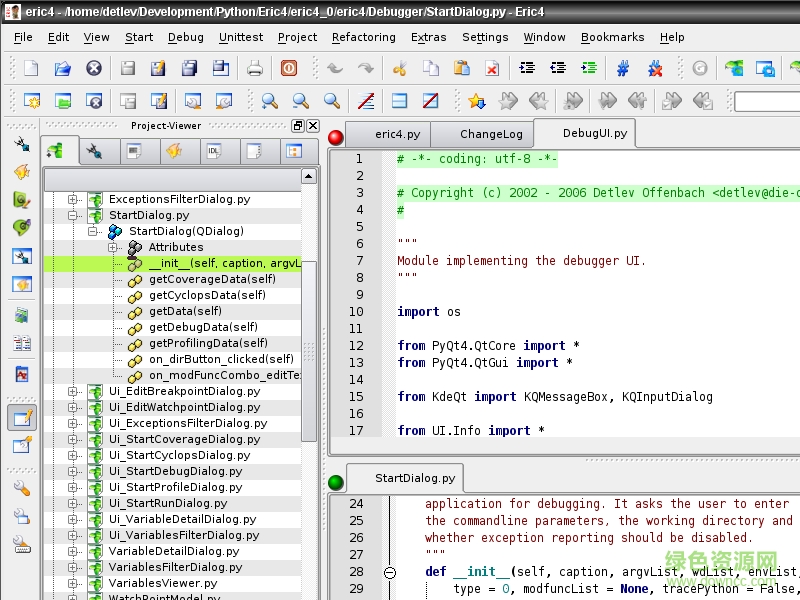This screenshot has height=600, width=800.
Task: Click the Print icon in the toolbar
Action: point(255,69)
